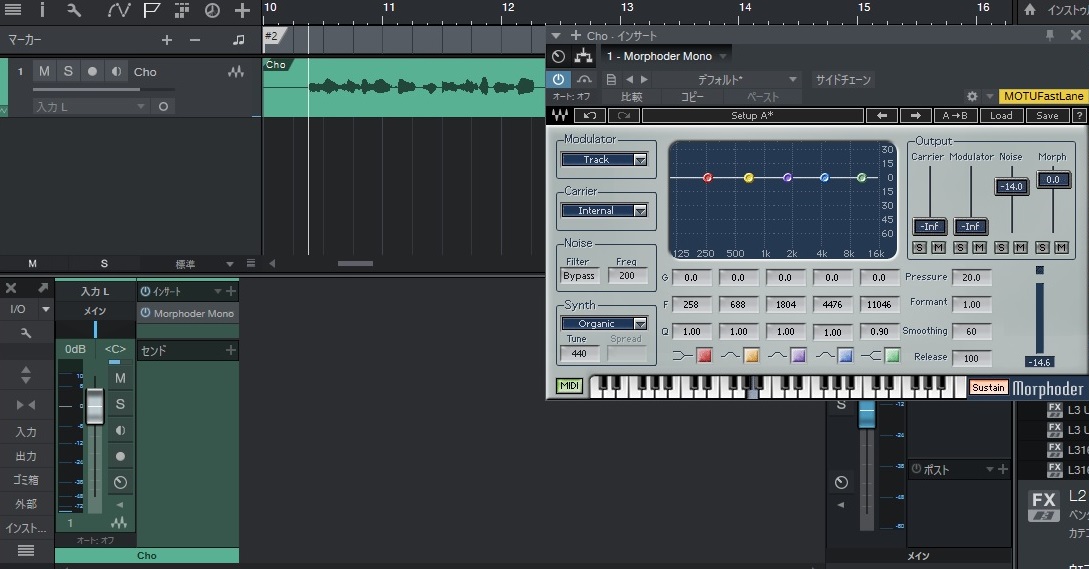Pin the Cho insert plugin window
The image size is (1089, 569).
pos(1049,35)
